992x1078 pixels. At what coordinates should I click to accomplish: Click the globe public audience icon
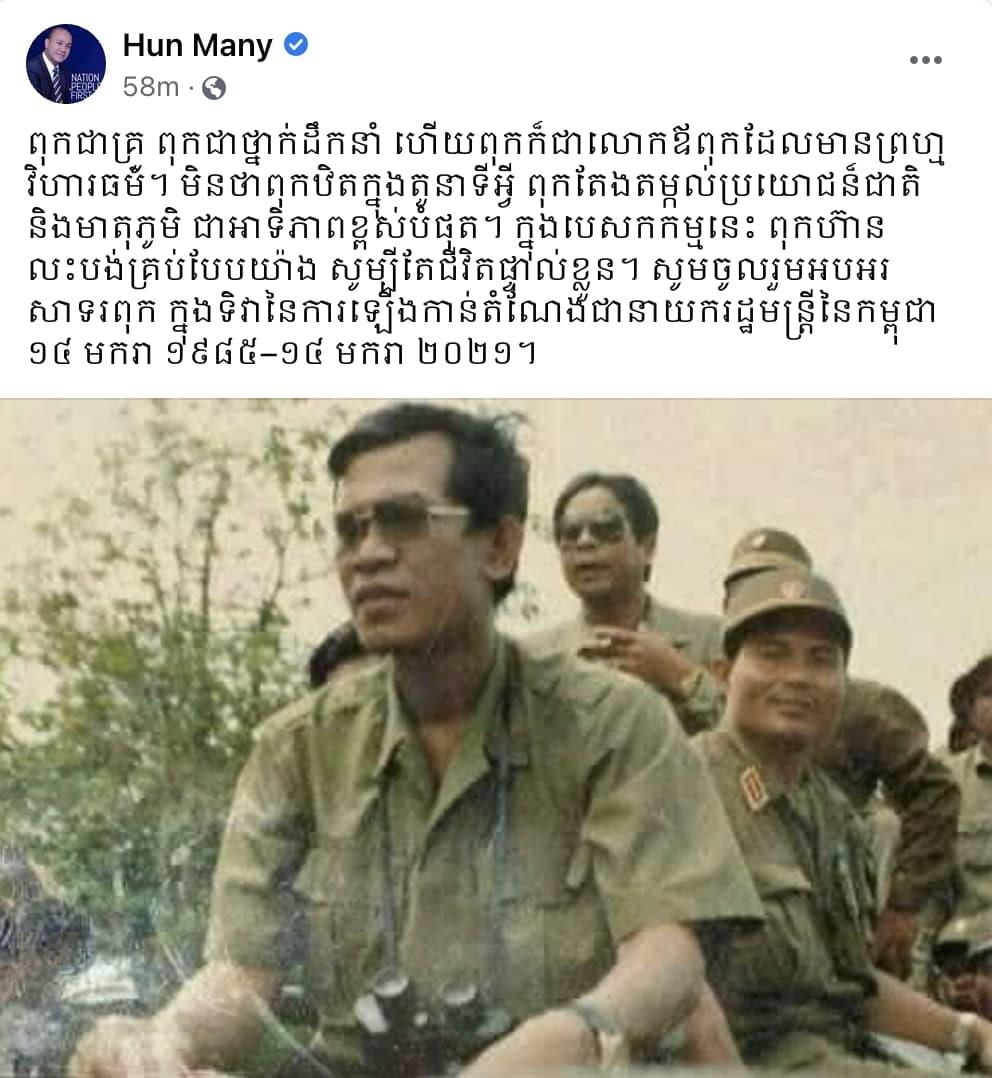click(x=214, y=88)
